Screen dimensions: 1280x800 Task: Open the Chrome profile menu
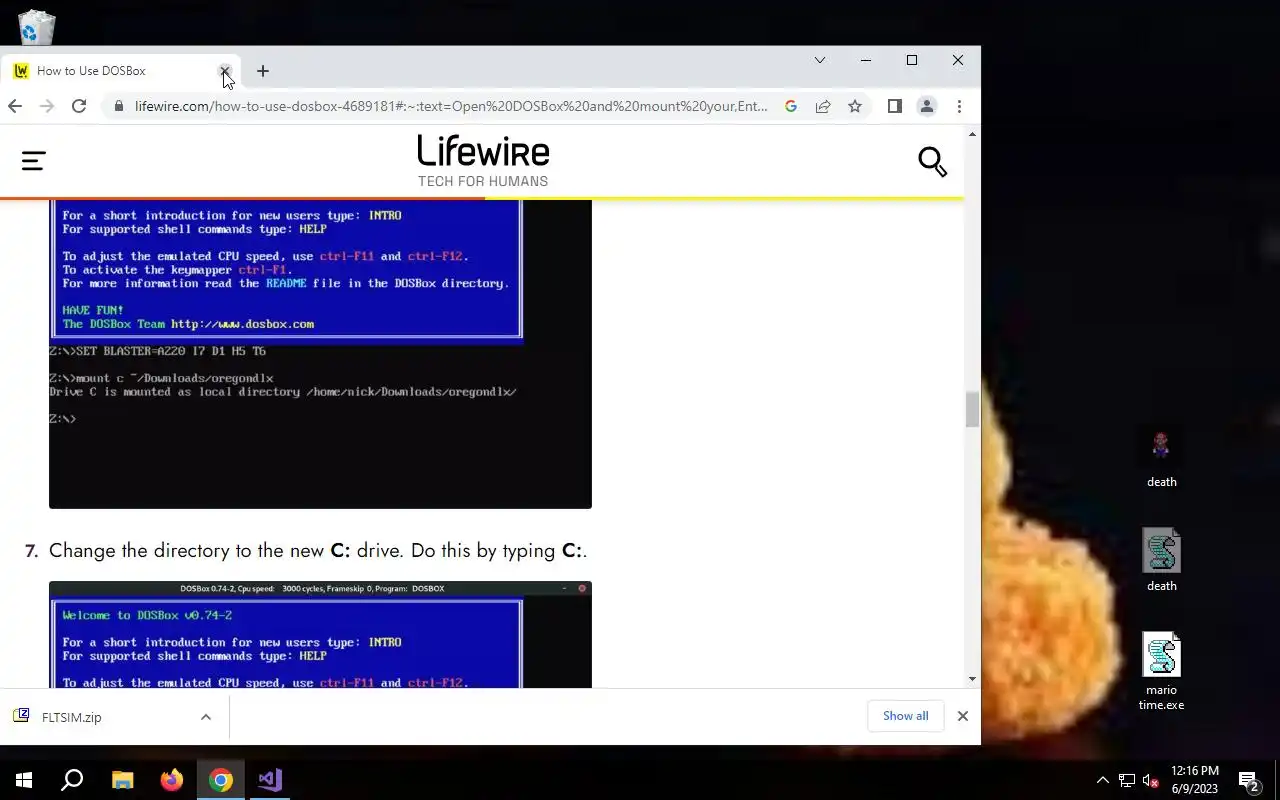pos(927,106)
